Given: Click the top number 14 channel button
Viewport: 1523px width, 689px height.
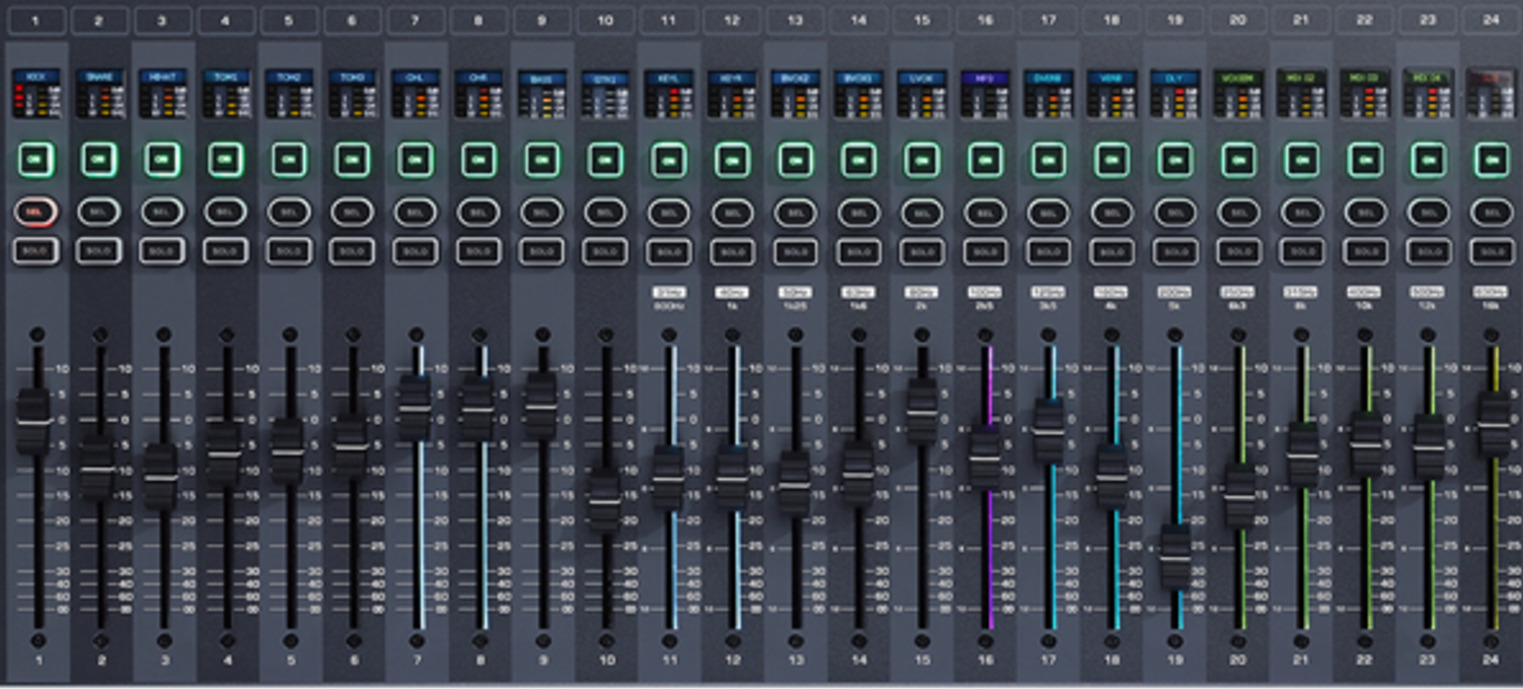Looking at the screenshot, I should (858, 20).
